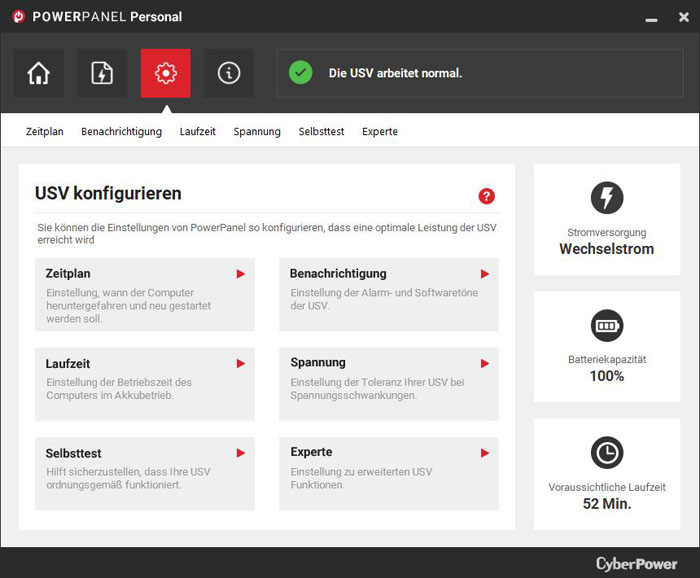Click 'Hilft sicherzustellen' Selbsttest description

click(128, 478)
